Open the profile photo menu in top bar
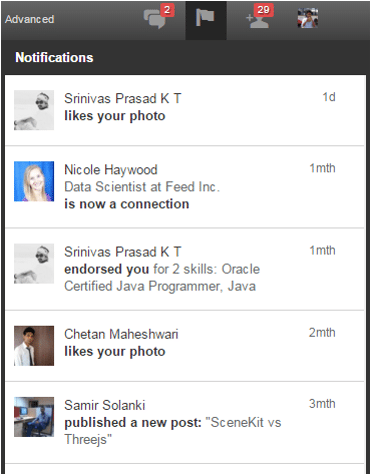Image resolution: width=371 pixels, height=475 pixels. (x=308, y=18)
